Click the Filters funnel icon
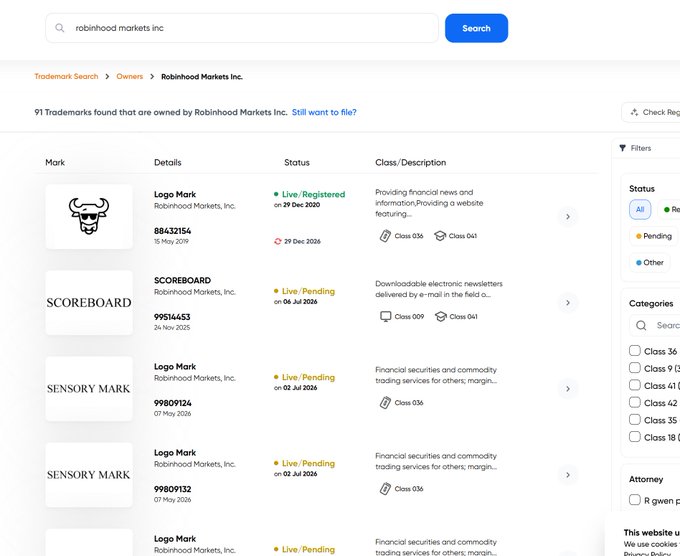This screenshot has width=680, height=556. tap(623, 148)
